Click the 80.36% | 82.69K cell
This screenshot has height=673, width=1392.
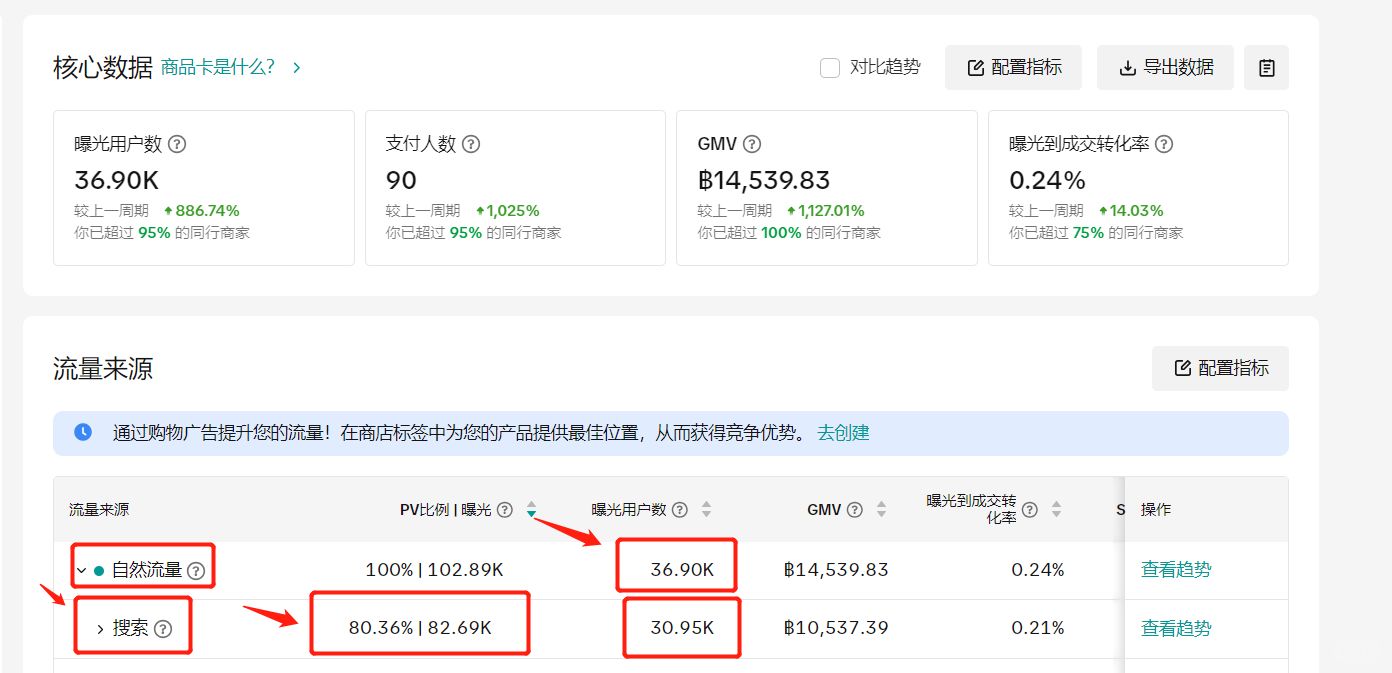click(420, 628)
